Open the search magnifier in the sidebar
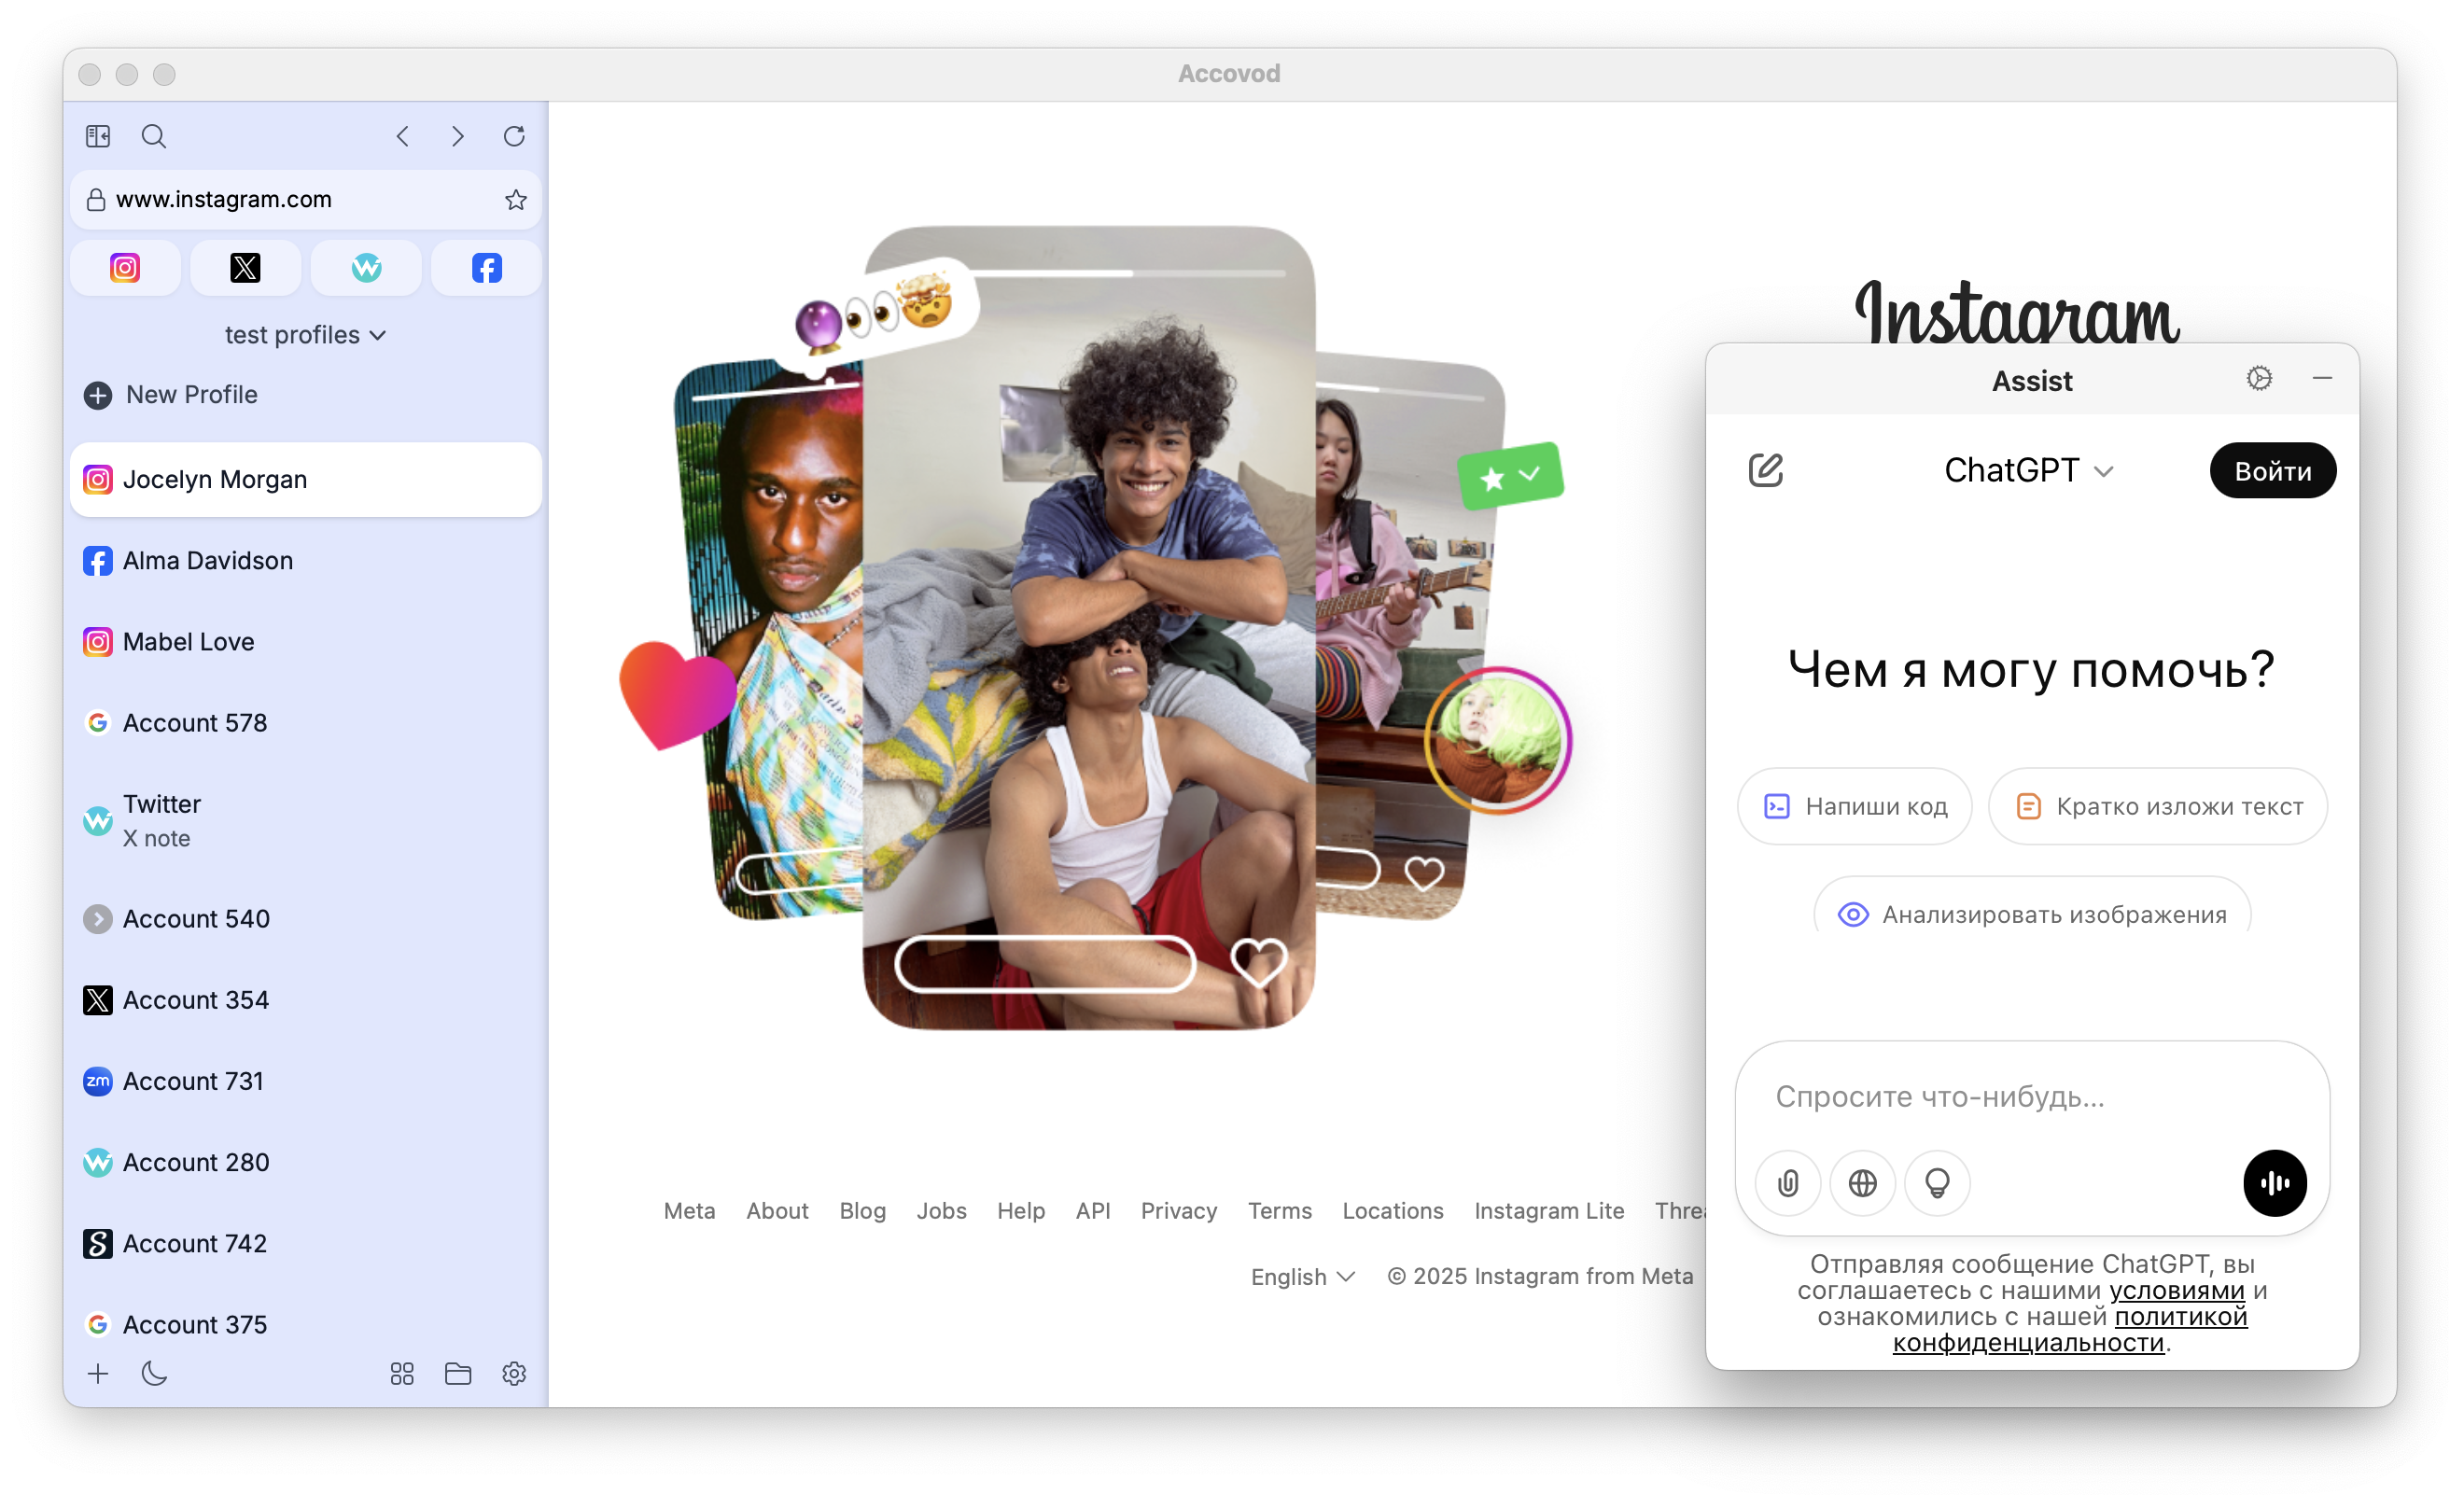 pyautogui.click(x=154, y=136)
